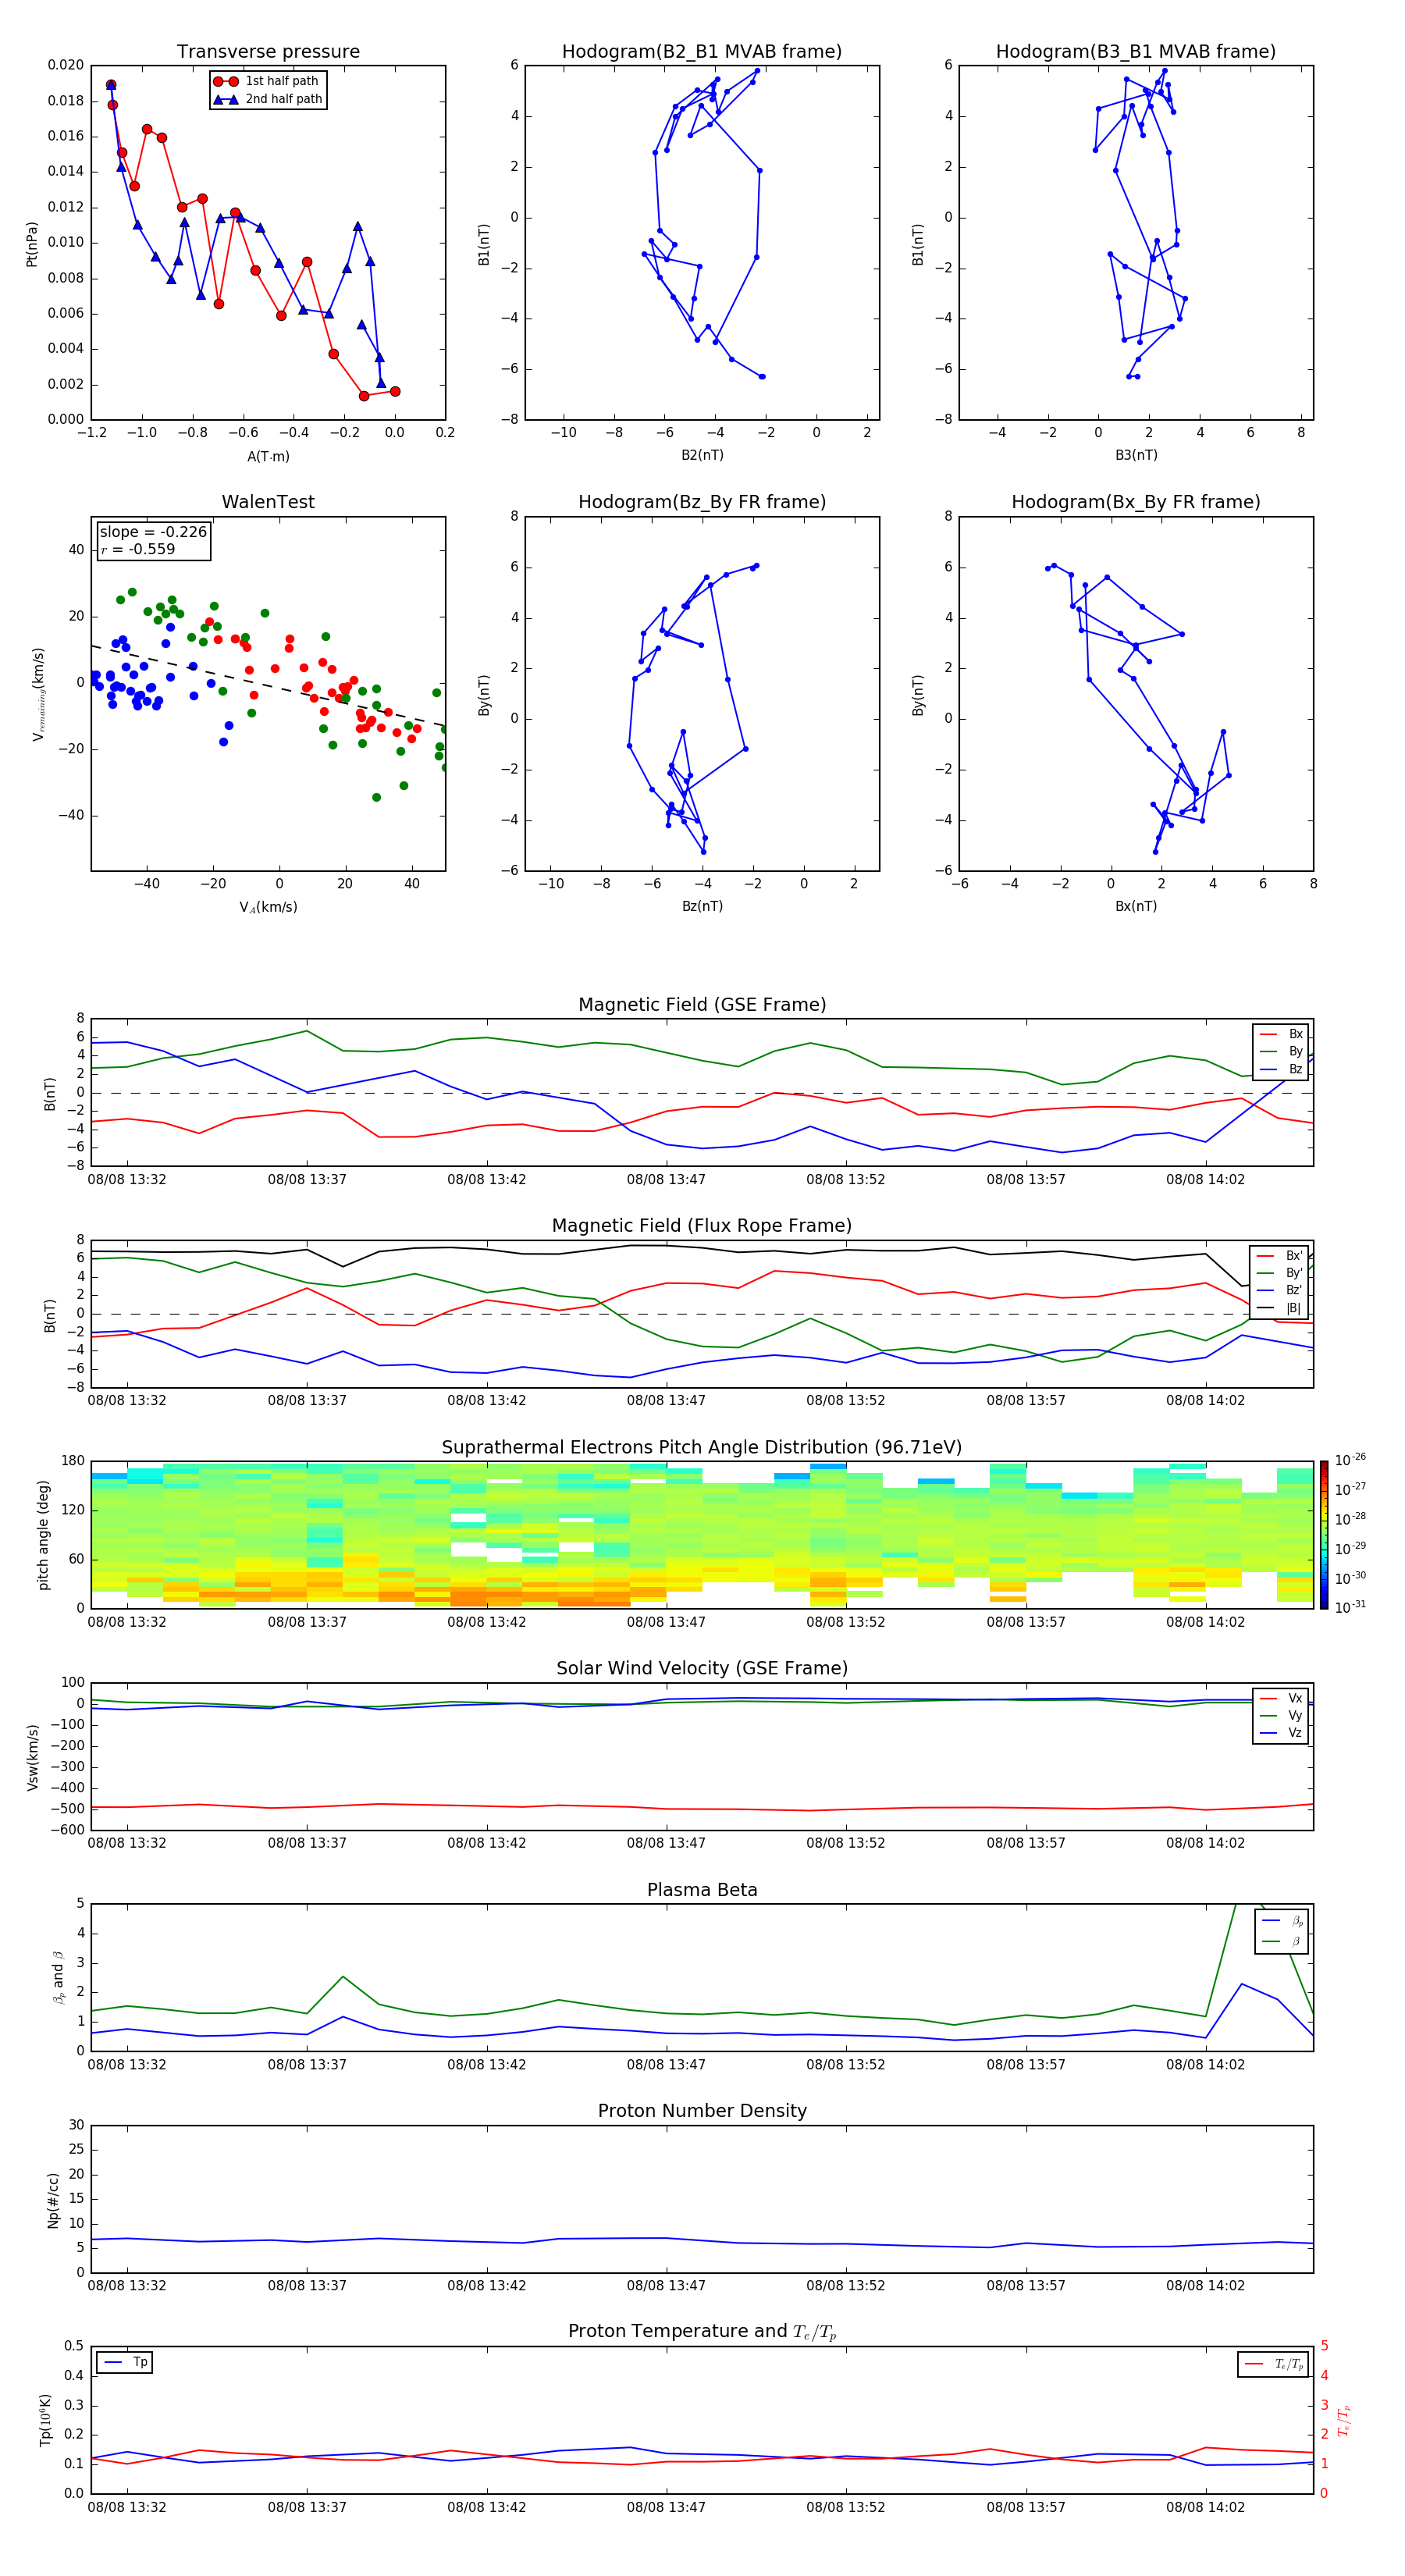Image resolution: width=1405 pixels, height=2576 pixels.
Task: Click the |B| legend entry in Flux Rope plot
Action: click(x=1279, y=1308)
